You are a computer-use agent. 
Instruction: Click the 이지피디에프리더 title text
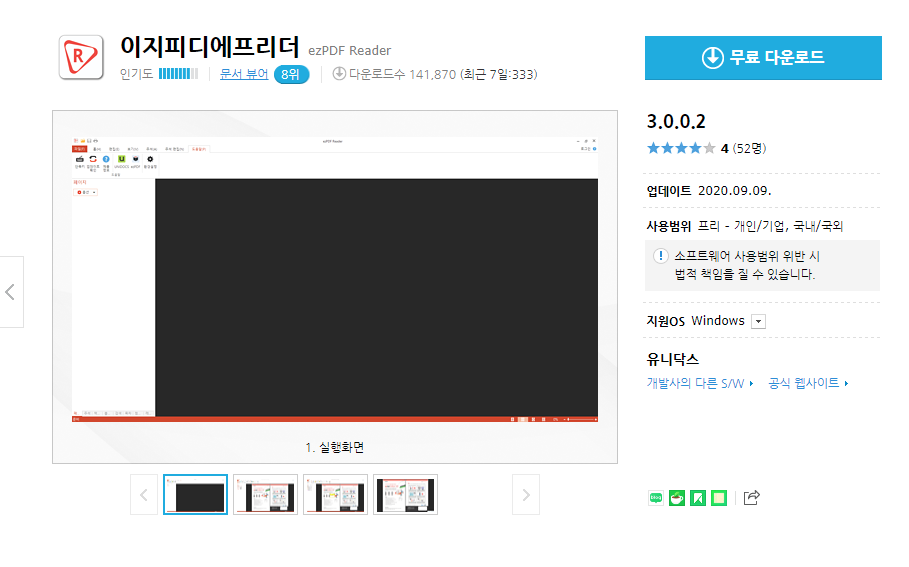click(x=209, y=47)
